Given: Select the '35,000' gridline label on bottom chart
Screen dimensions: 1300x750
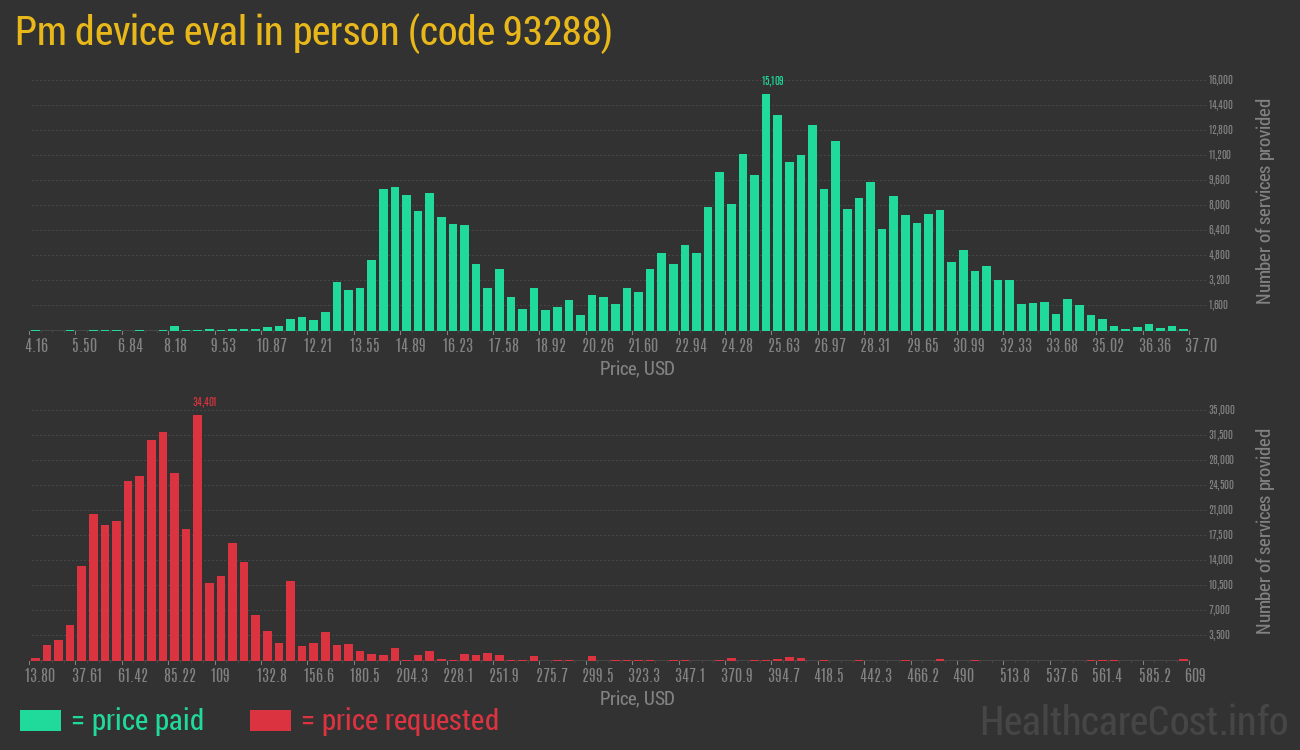Looking at the screenshot, I should coord(1221,409).
